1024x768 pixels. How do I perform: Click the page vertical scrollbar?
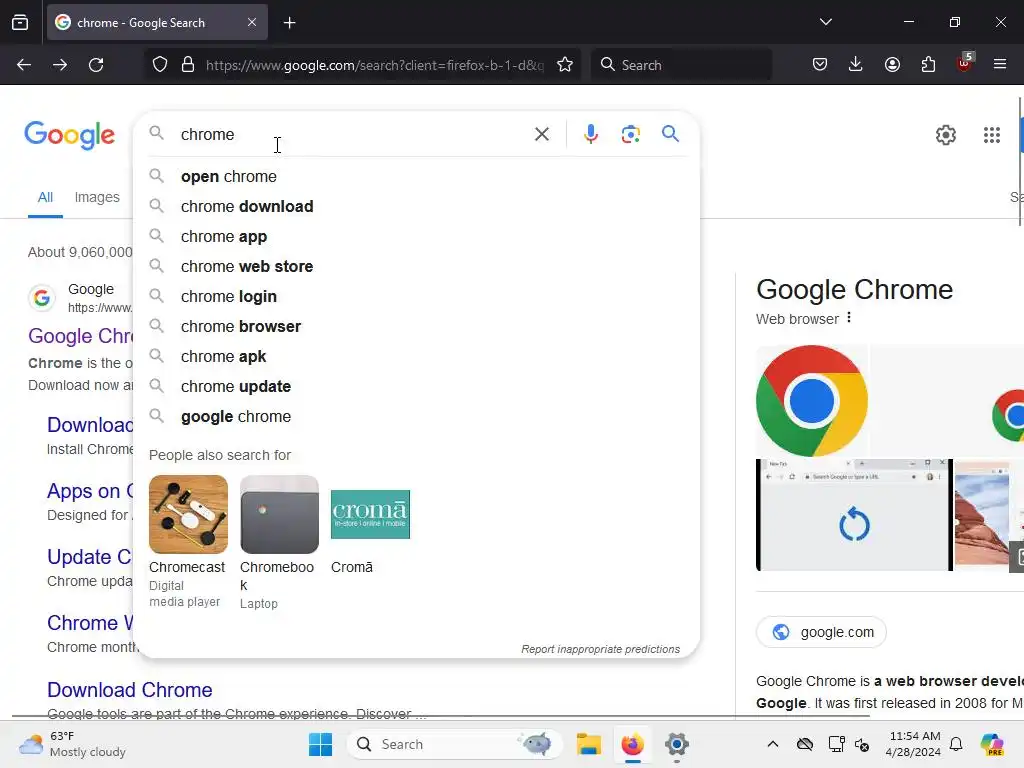(x=1021, y=162)
